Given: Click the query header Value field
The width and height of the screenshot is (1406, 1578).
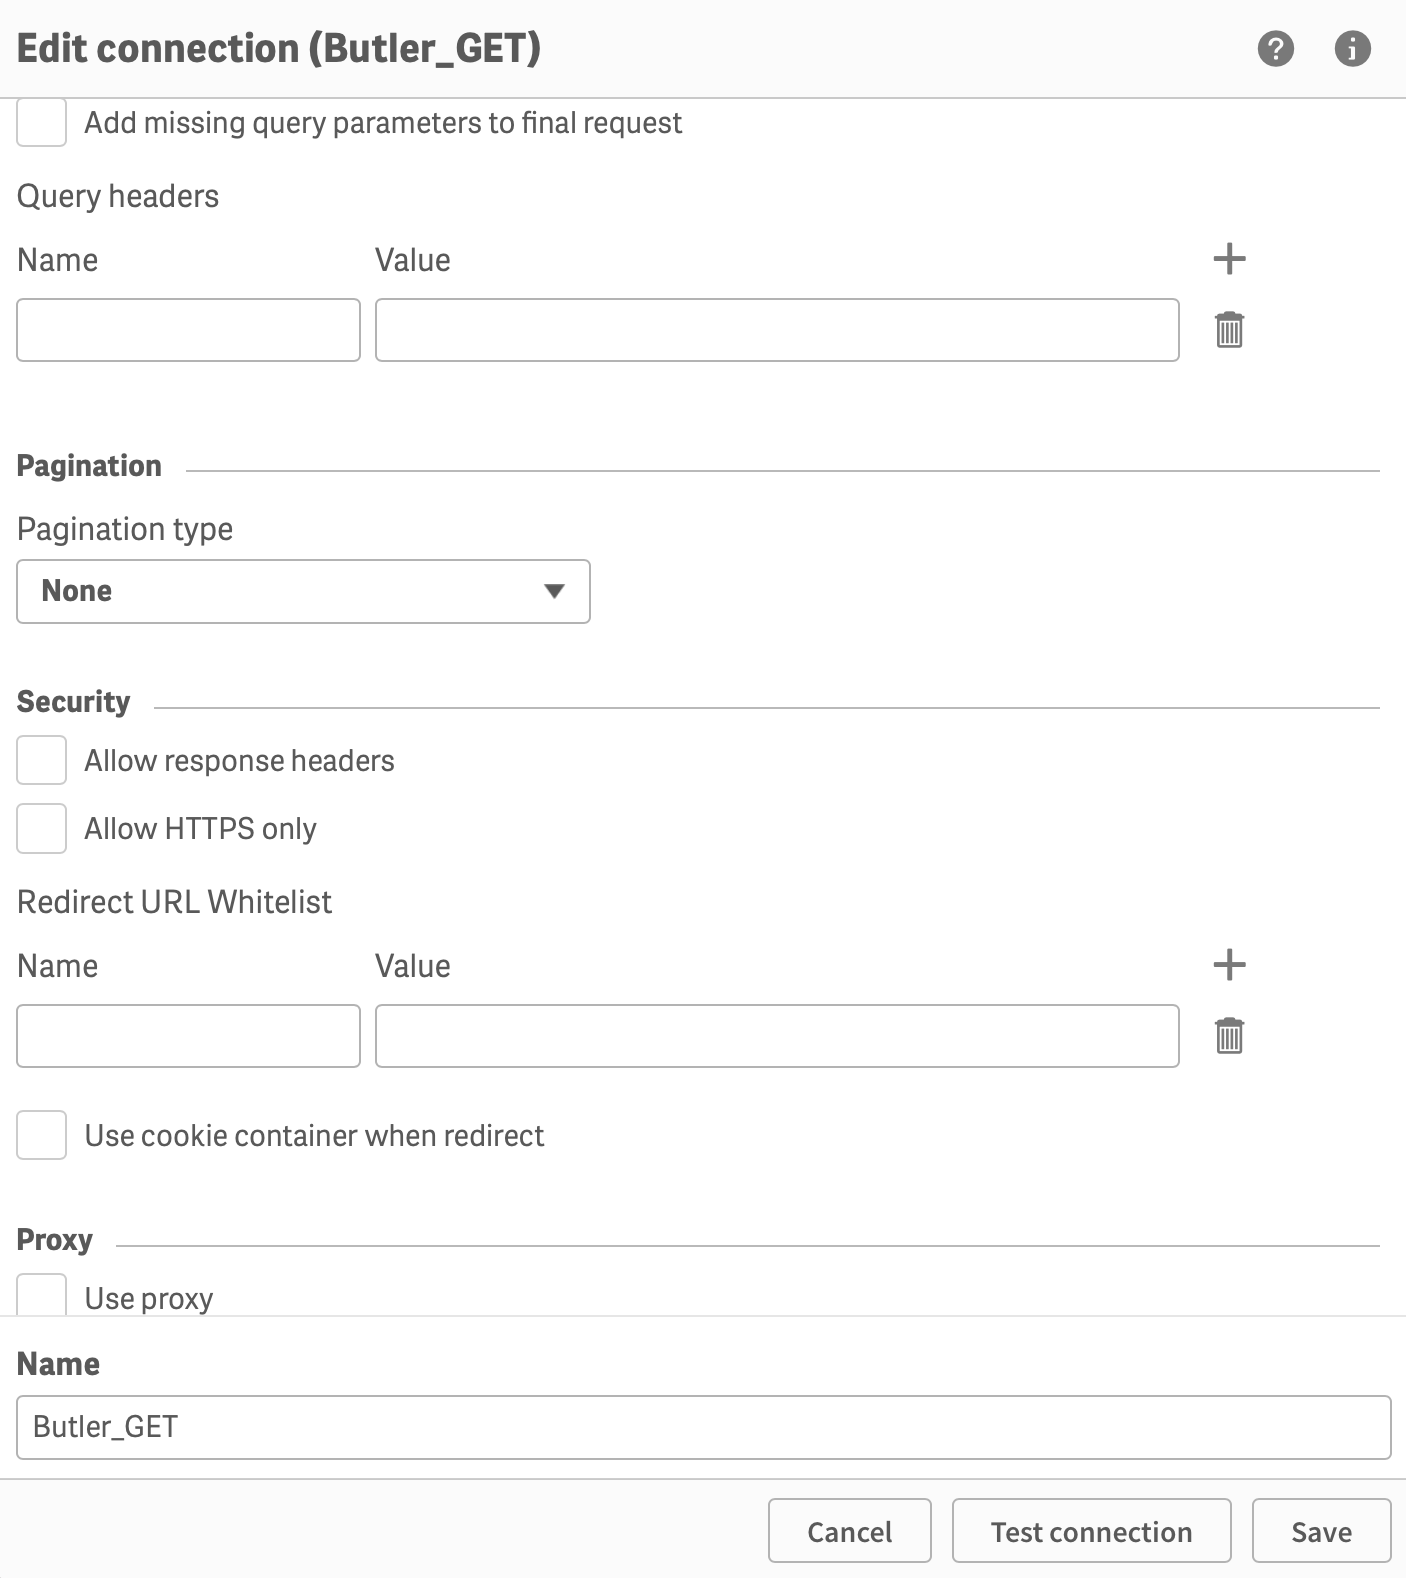Looking at the screenshot, I should coord(777,330).
